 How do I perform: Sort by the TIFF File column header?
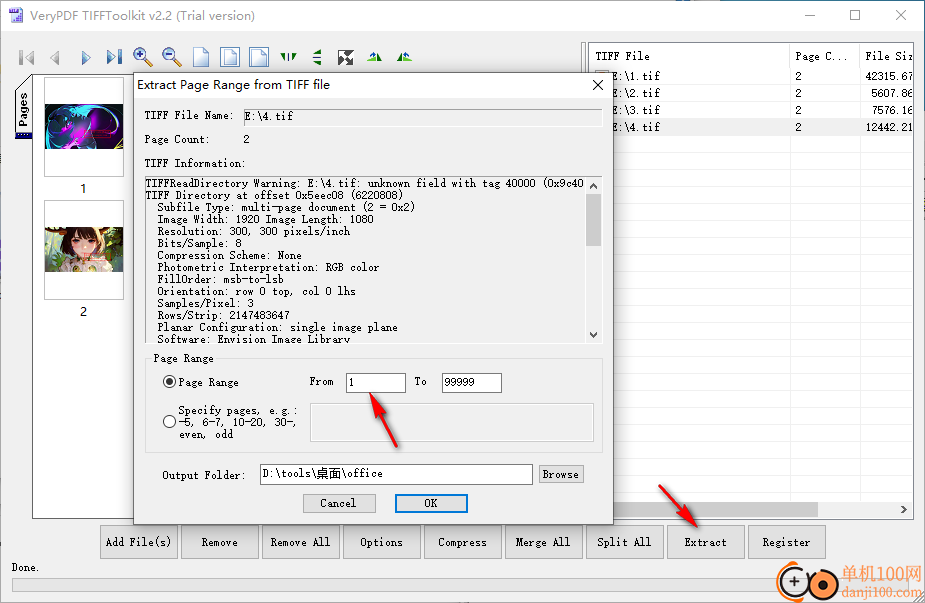point(690,56)
